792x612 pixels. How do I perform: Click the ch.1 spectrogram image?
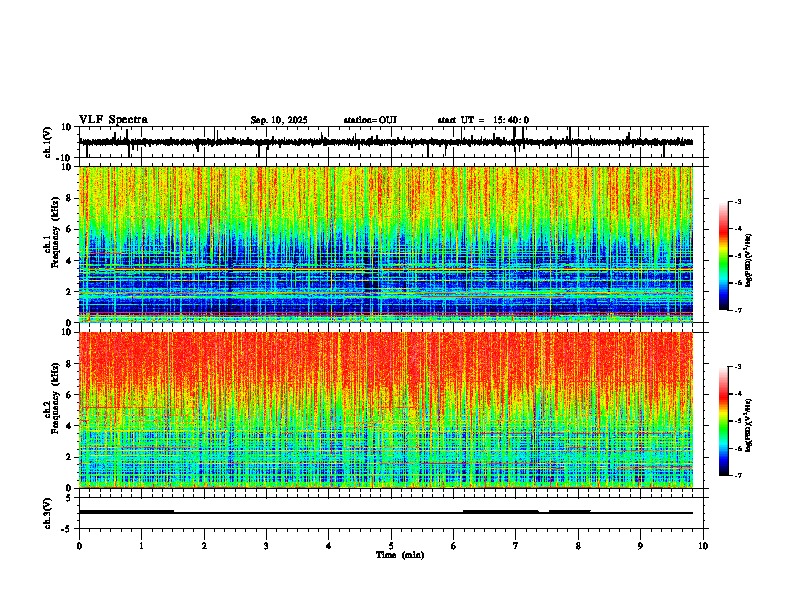pos(386,244)
